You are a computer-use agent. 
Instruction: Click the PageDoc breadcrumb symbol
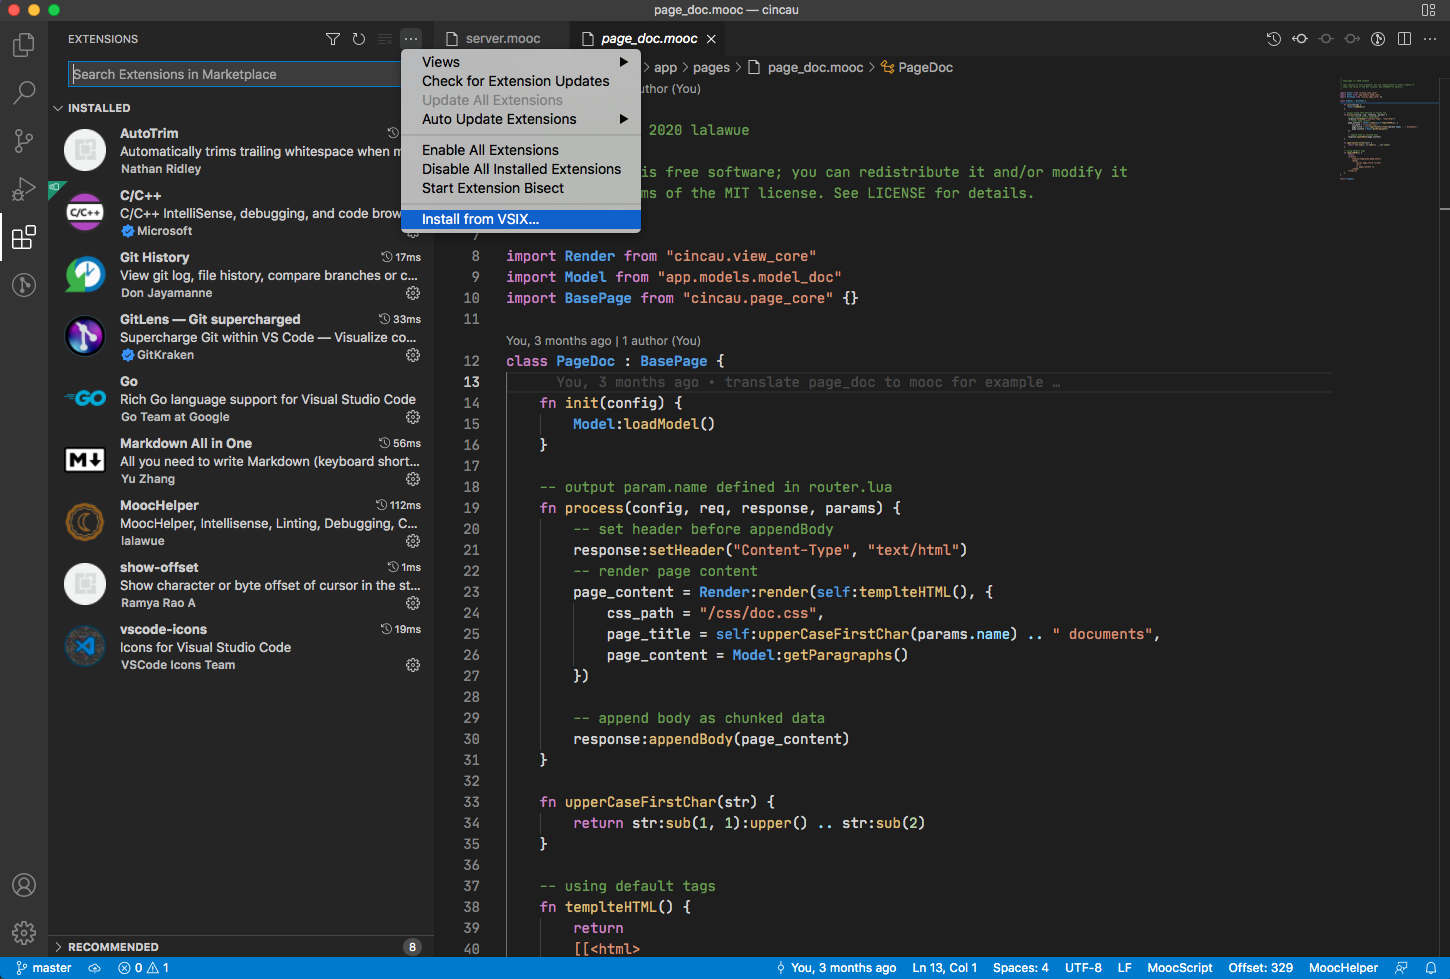[917, 67]
